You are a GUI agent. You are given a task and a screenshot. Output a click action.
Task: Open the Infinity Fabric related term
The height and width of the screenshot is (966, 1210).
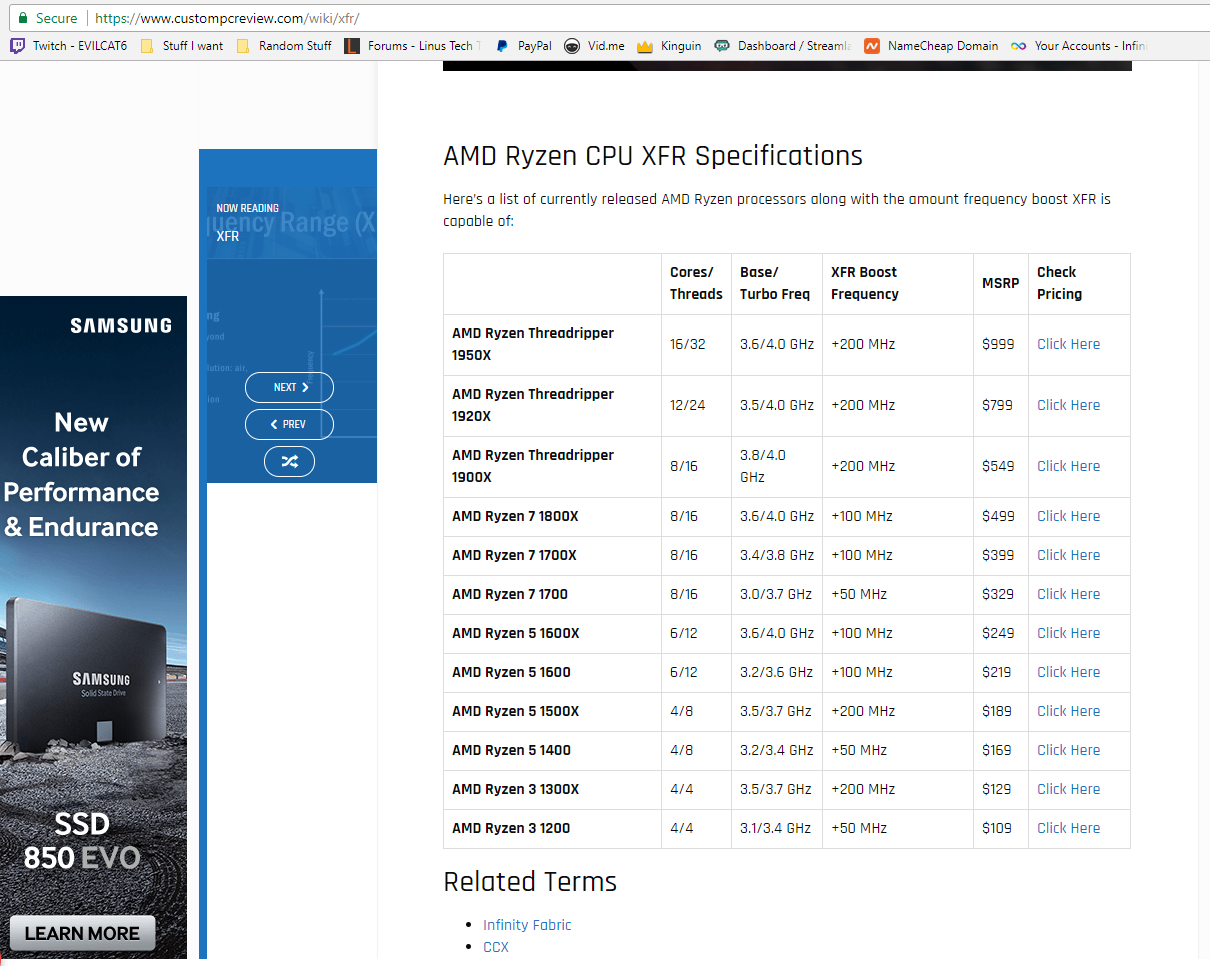click(527, 925)
